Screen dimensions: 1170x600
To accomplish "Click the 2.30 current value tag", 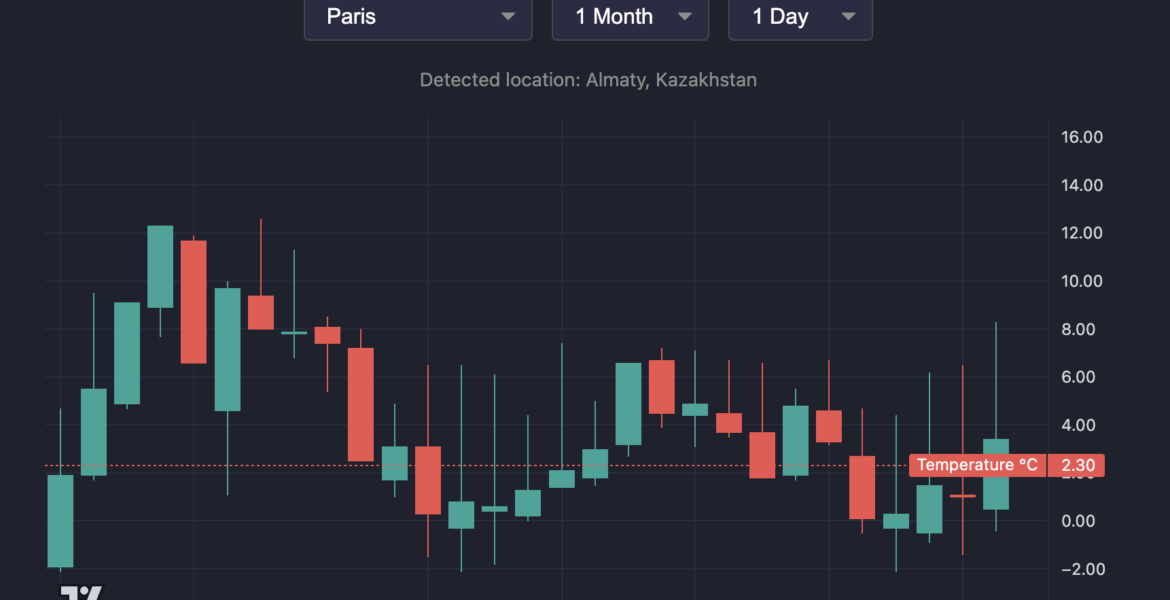I will click(1077, 465).
